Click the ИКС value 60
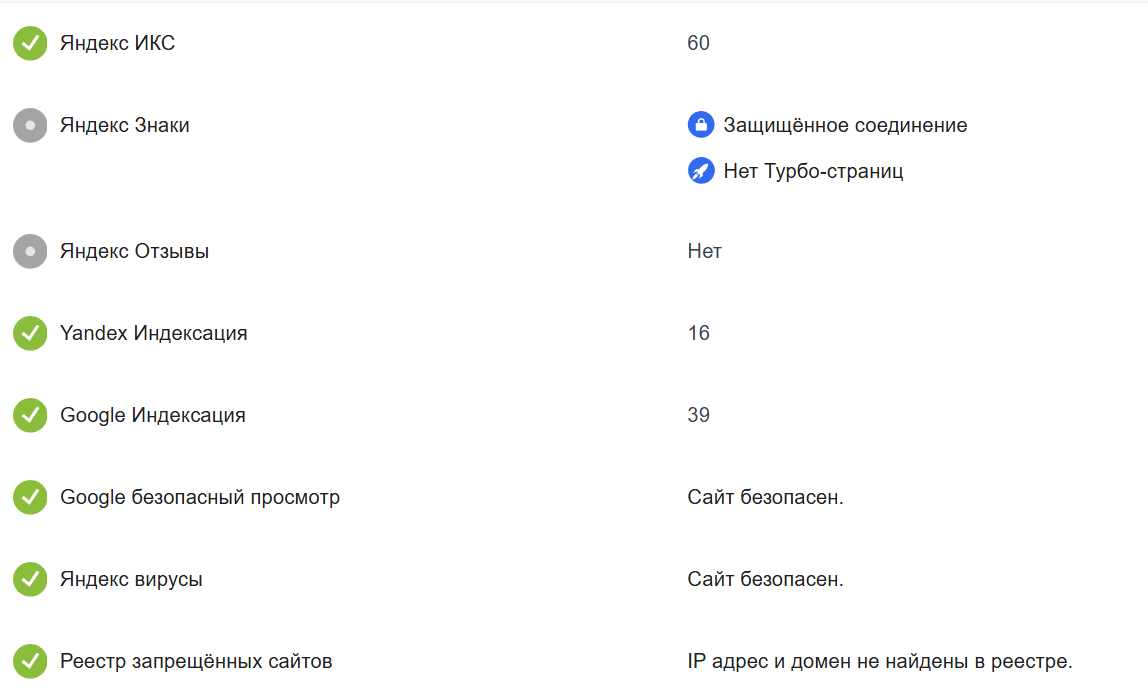 (x=698, y=43)
